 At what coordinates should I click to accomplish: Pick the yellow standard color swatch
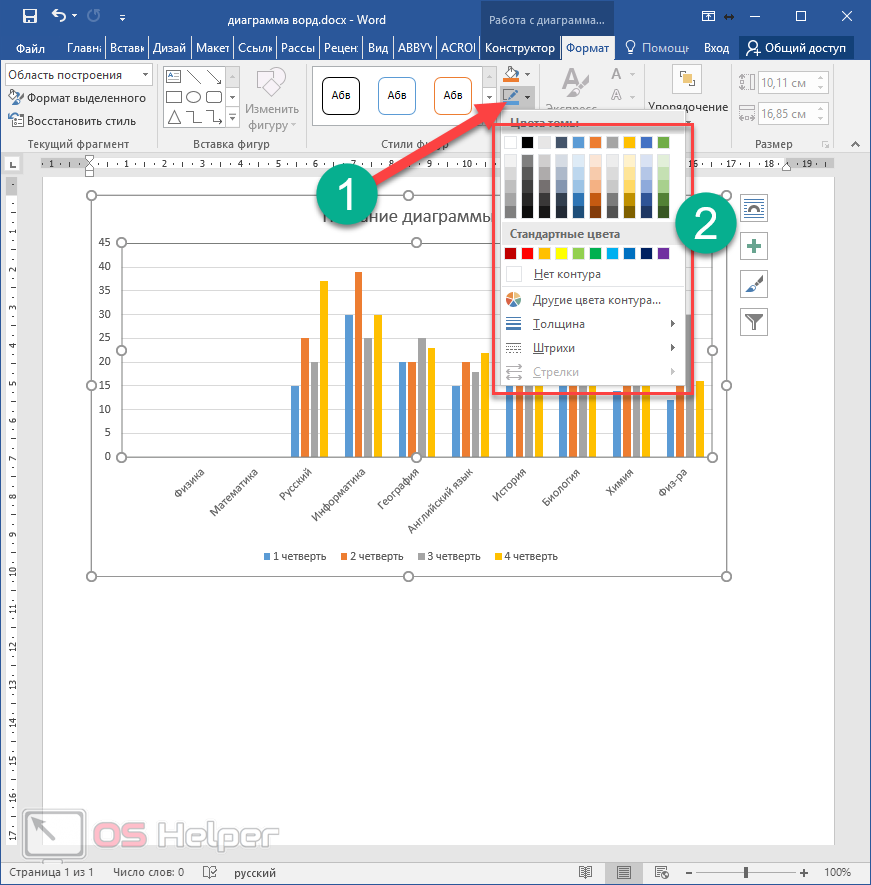(x=561, y=254)
